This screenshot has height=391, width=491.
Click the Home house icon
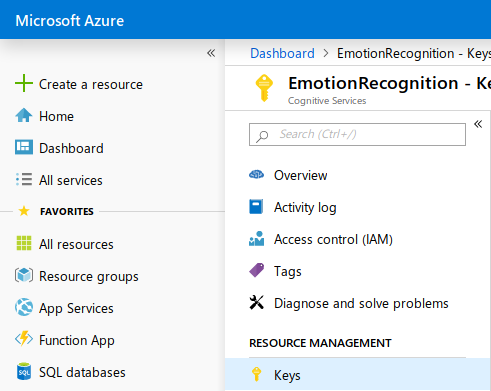24,116
